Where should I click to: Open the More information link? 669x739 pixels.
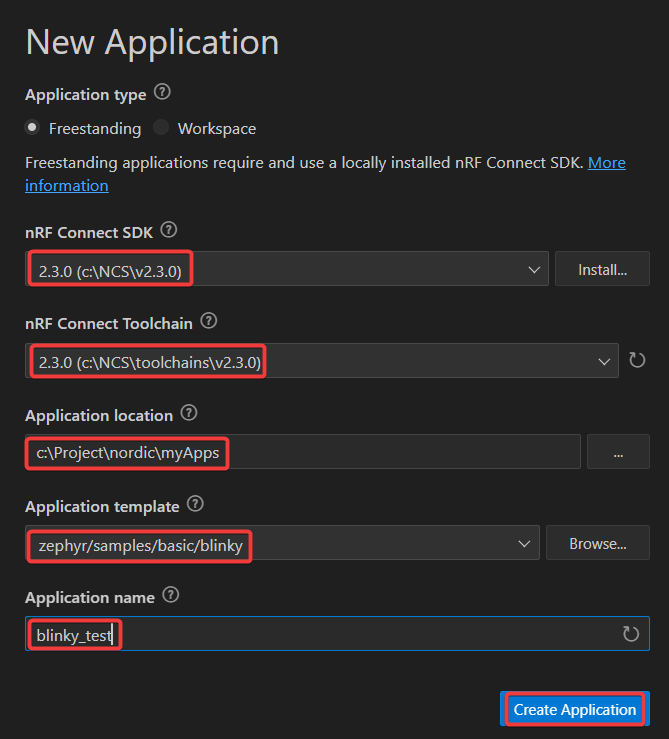coord(607,163)
